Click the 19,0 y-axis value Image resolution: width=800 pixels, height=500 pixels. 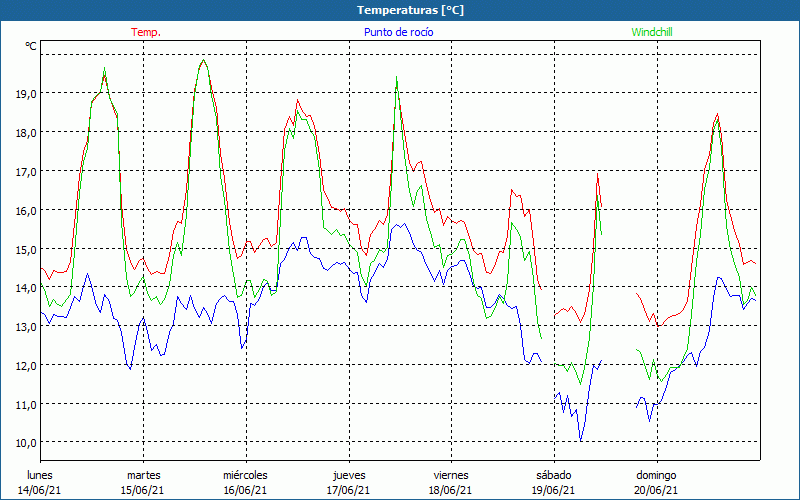[x=26, y=93]
